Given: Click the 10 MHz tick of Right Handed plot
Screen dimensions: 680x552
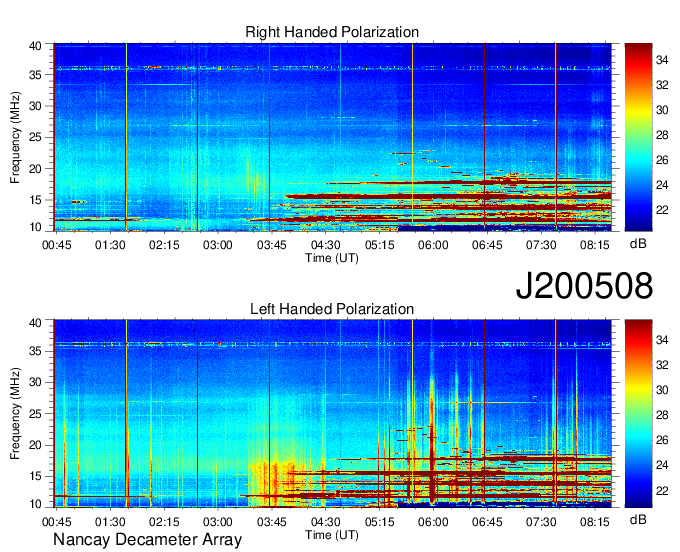Looking at the screenshot, I should click(35, 227).
